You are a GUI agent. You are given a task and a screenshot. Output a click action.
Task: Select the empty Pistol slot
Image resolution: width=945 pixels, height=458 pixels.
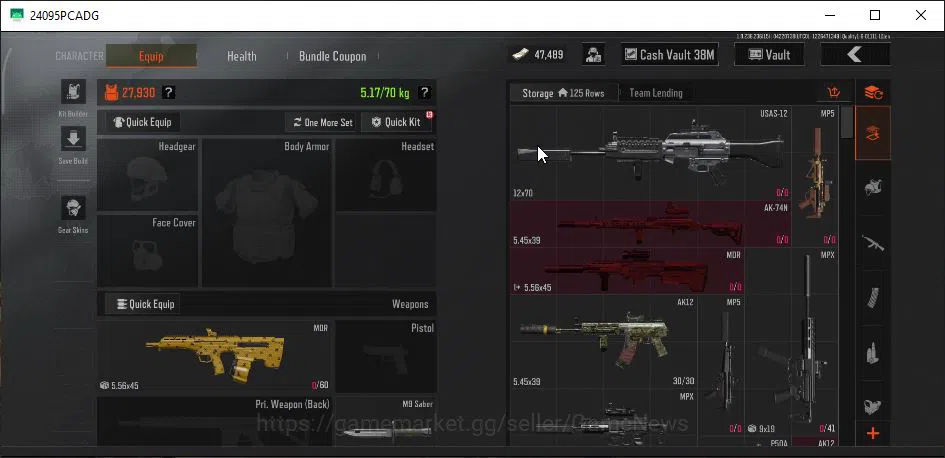tap(386, 356)
